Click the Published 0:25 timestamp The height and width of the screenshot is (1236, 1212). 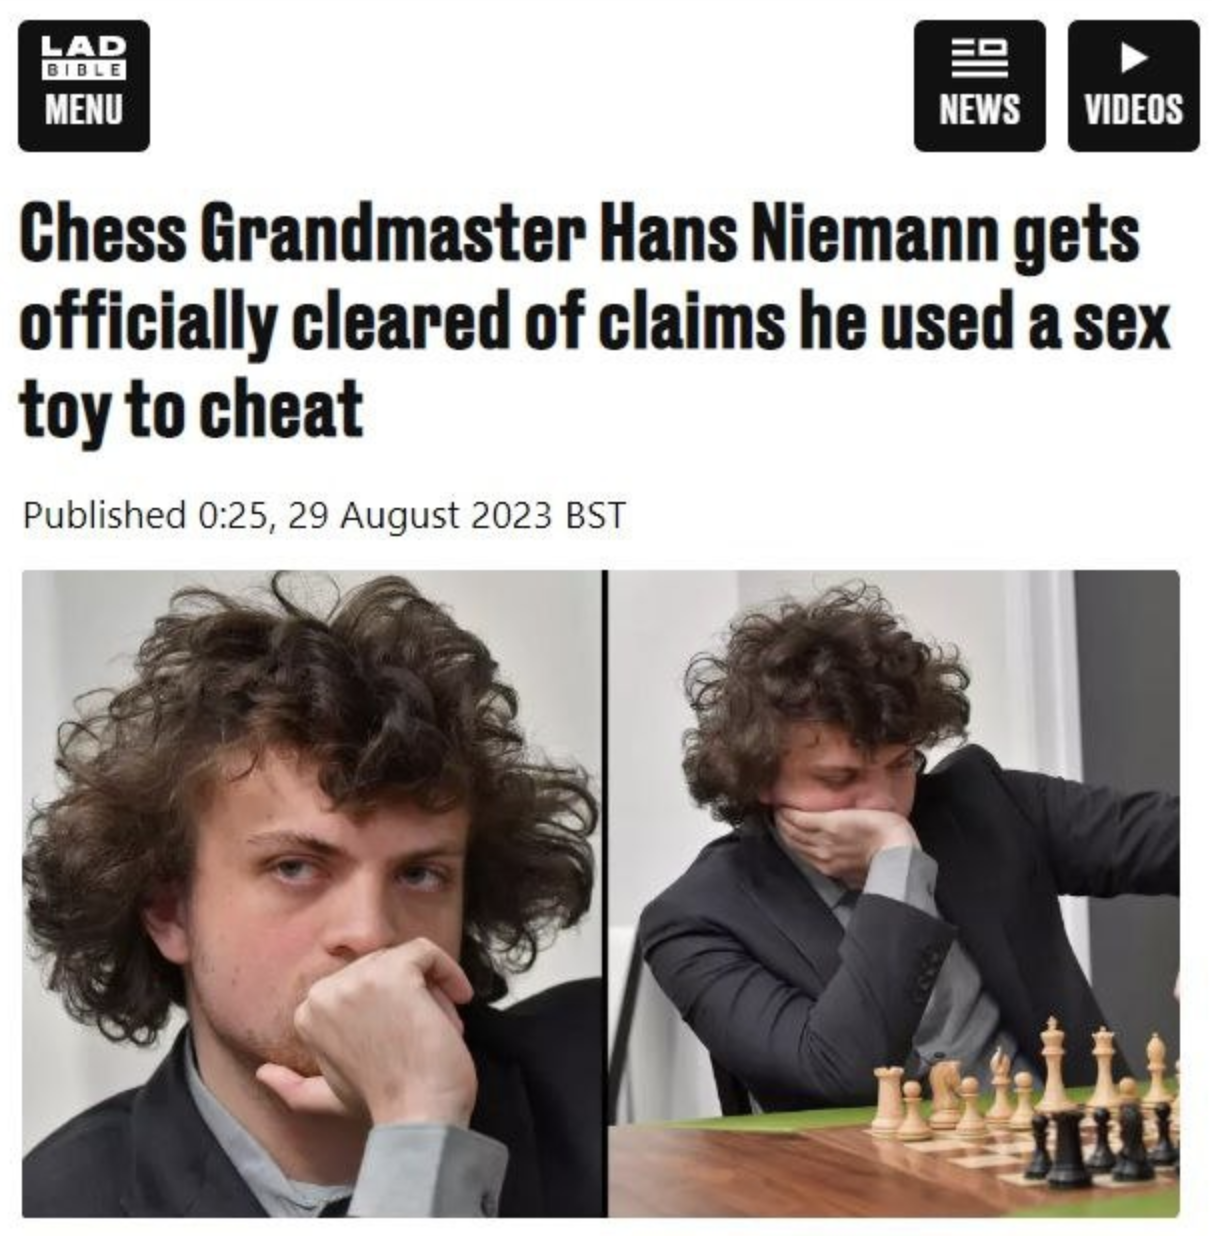(x=147, y=515)
